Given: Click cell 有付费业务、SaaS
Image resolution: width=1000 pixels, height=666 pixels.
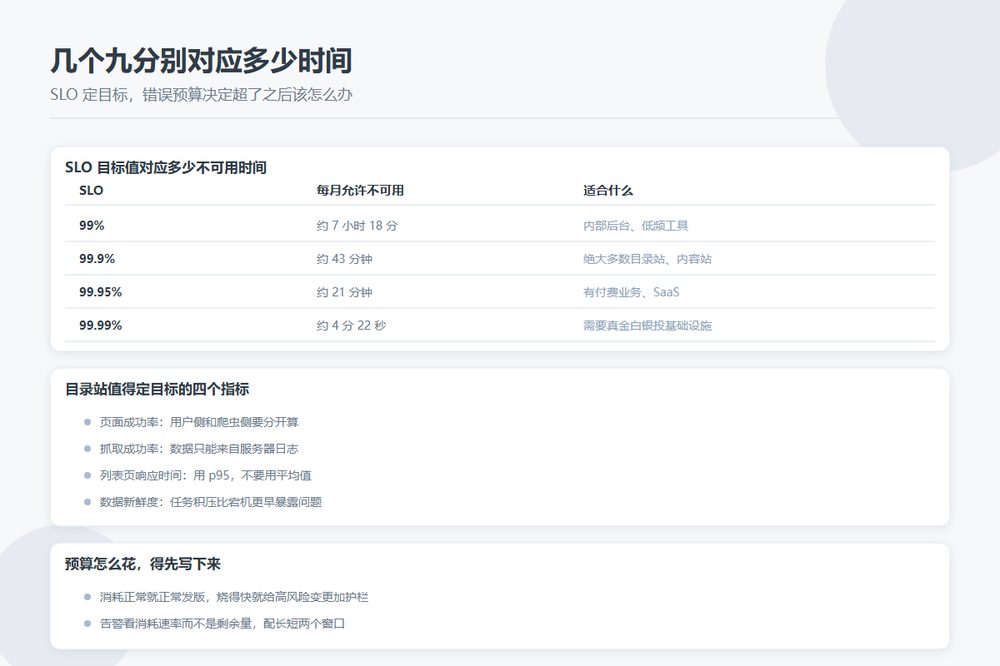Looking at the screenshot, I should click(x=631, y=292).
